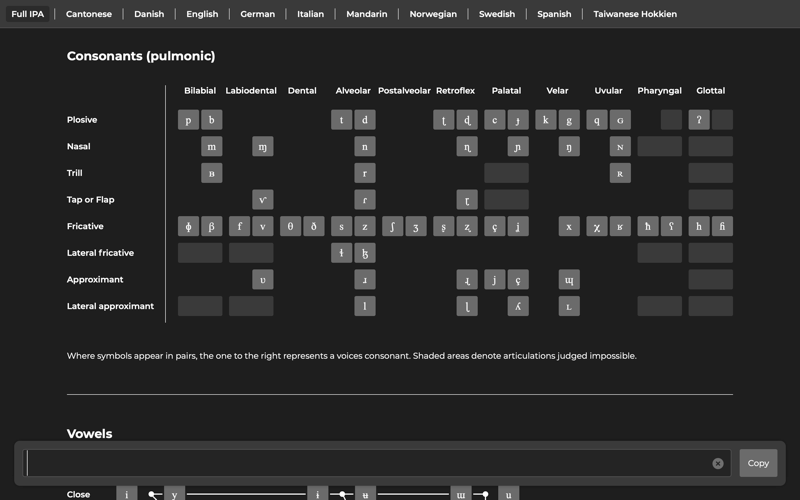Insert labiodental nasal ɱ
The width and height of the screenshot is (800, 500).
click(x=263, y=146)
